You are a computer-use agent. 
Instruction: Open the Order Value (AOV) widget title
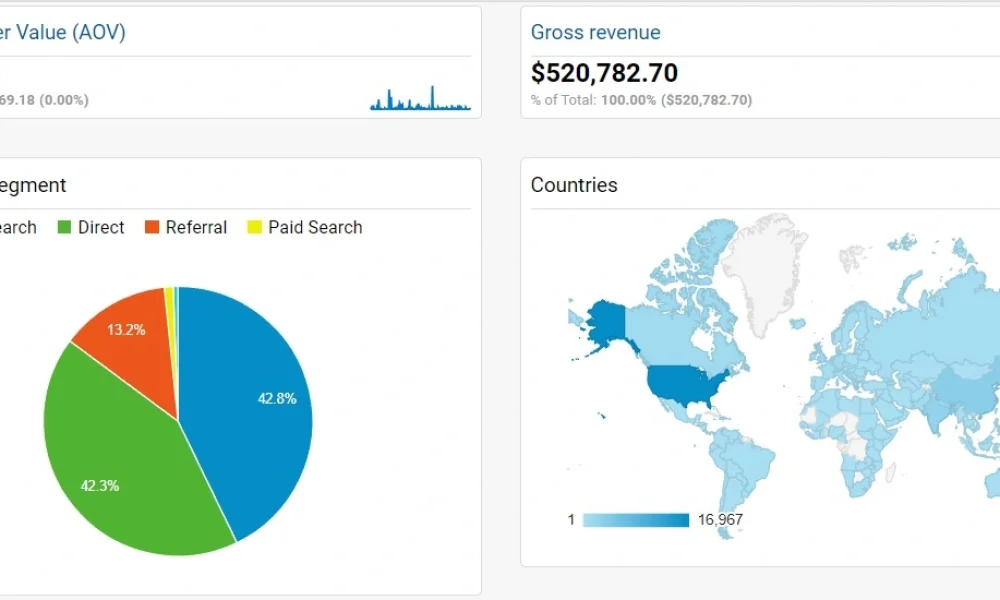62,32
